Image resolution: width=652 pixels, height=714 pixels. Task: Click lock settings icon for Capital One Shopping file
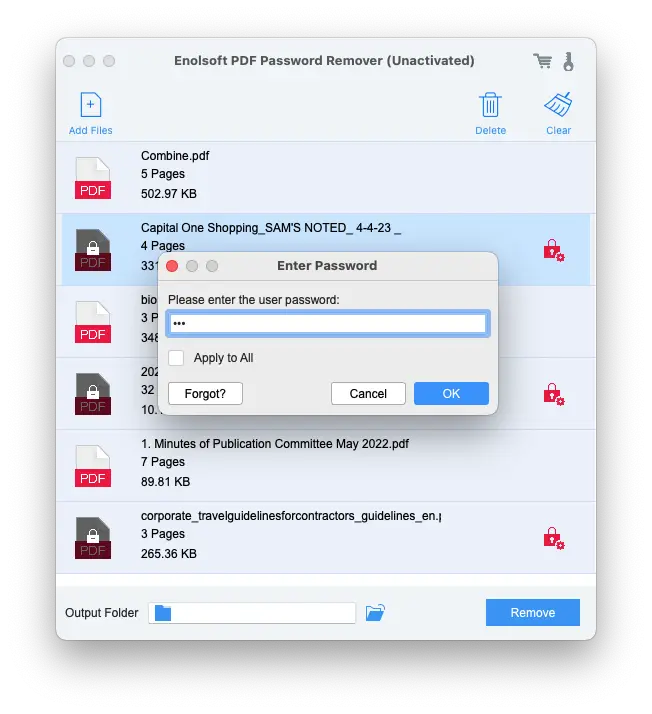pyautogui.click(x=554, y=250)
